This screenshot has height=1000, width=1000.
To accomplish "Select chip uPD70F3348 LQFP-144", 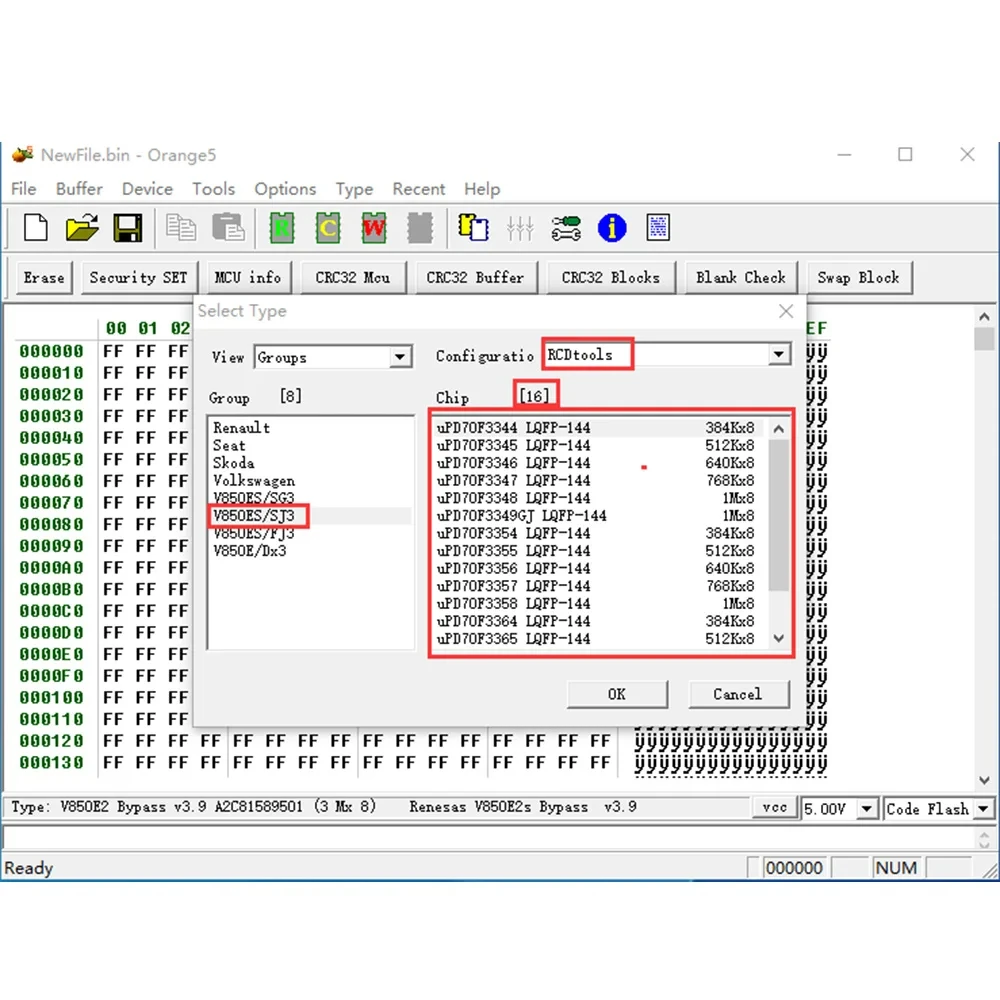I will pyautogui.click(x=596, y=497).
